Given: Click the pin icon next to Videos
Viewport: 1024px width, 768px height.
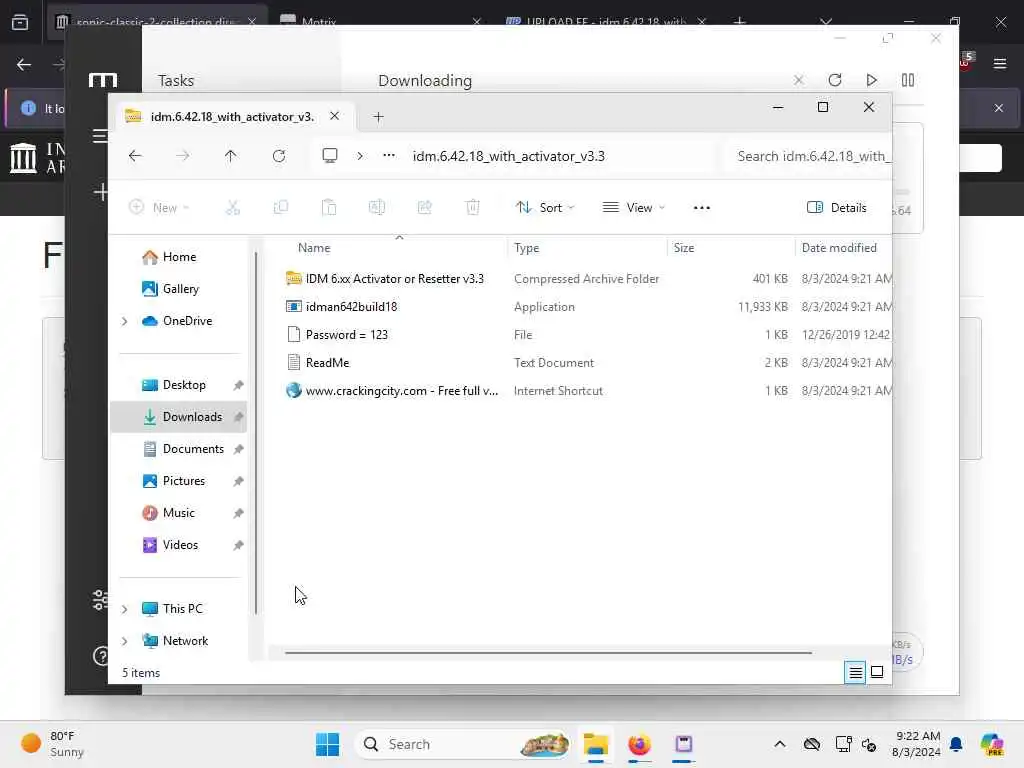Looking at the screenshot, I should (238, 545).
